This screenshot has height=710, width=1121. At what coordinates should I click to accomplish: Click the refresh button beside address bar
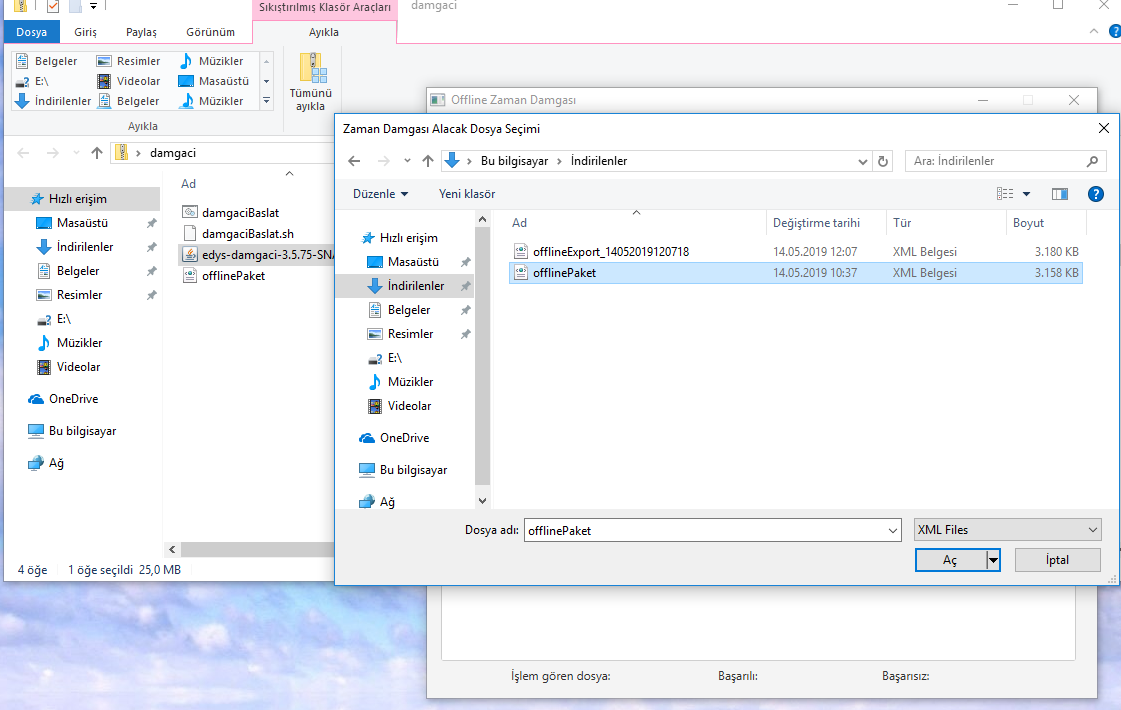pyautogui.click(x=883, y=161)
